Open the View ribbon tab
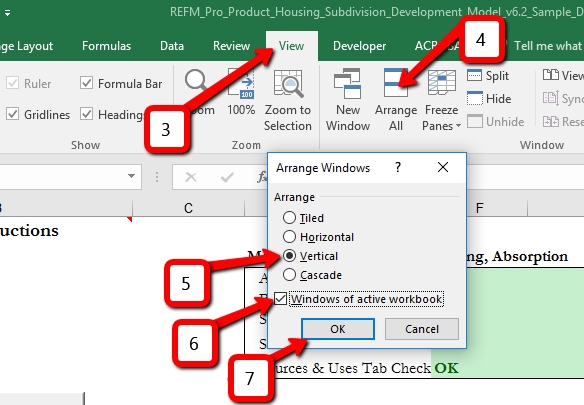The width and height of the screenshot is (584, 405). [291, 46]
